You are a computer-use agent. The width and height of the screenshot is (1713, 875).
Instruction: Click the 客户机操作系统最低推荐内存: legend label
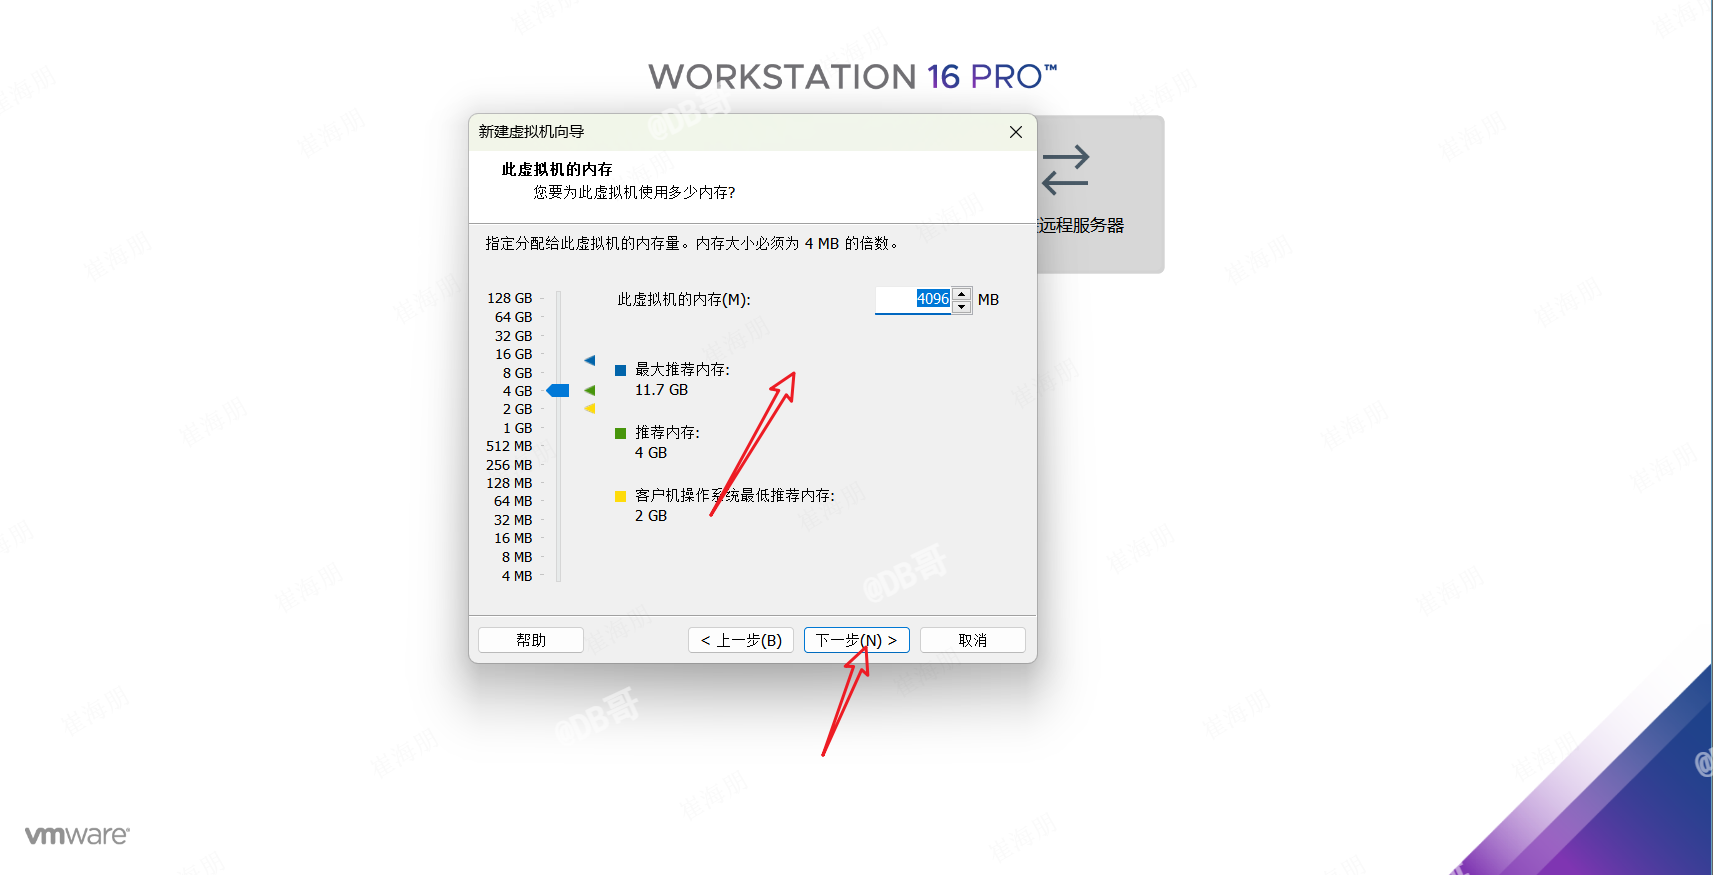(735, 496)
